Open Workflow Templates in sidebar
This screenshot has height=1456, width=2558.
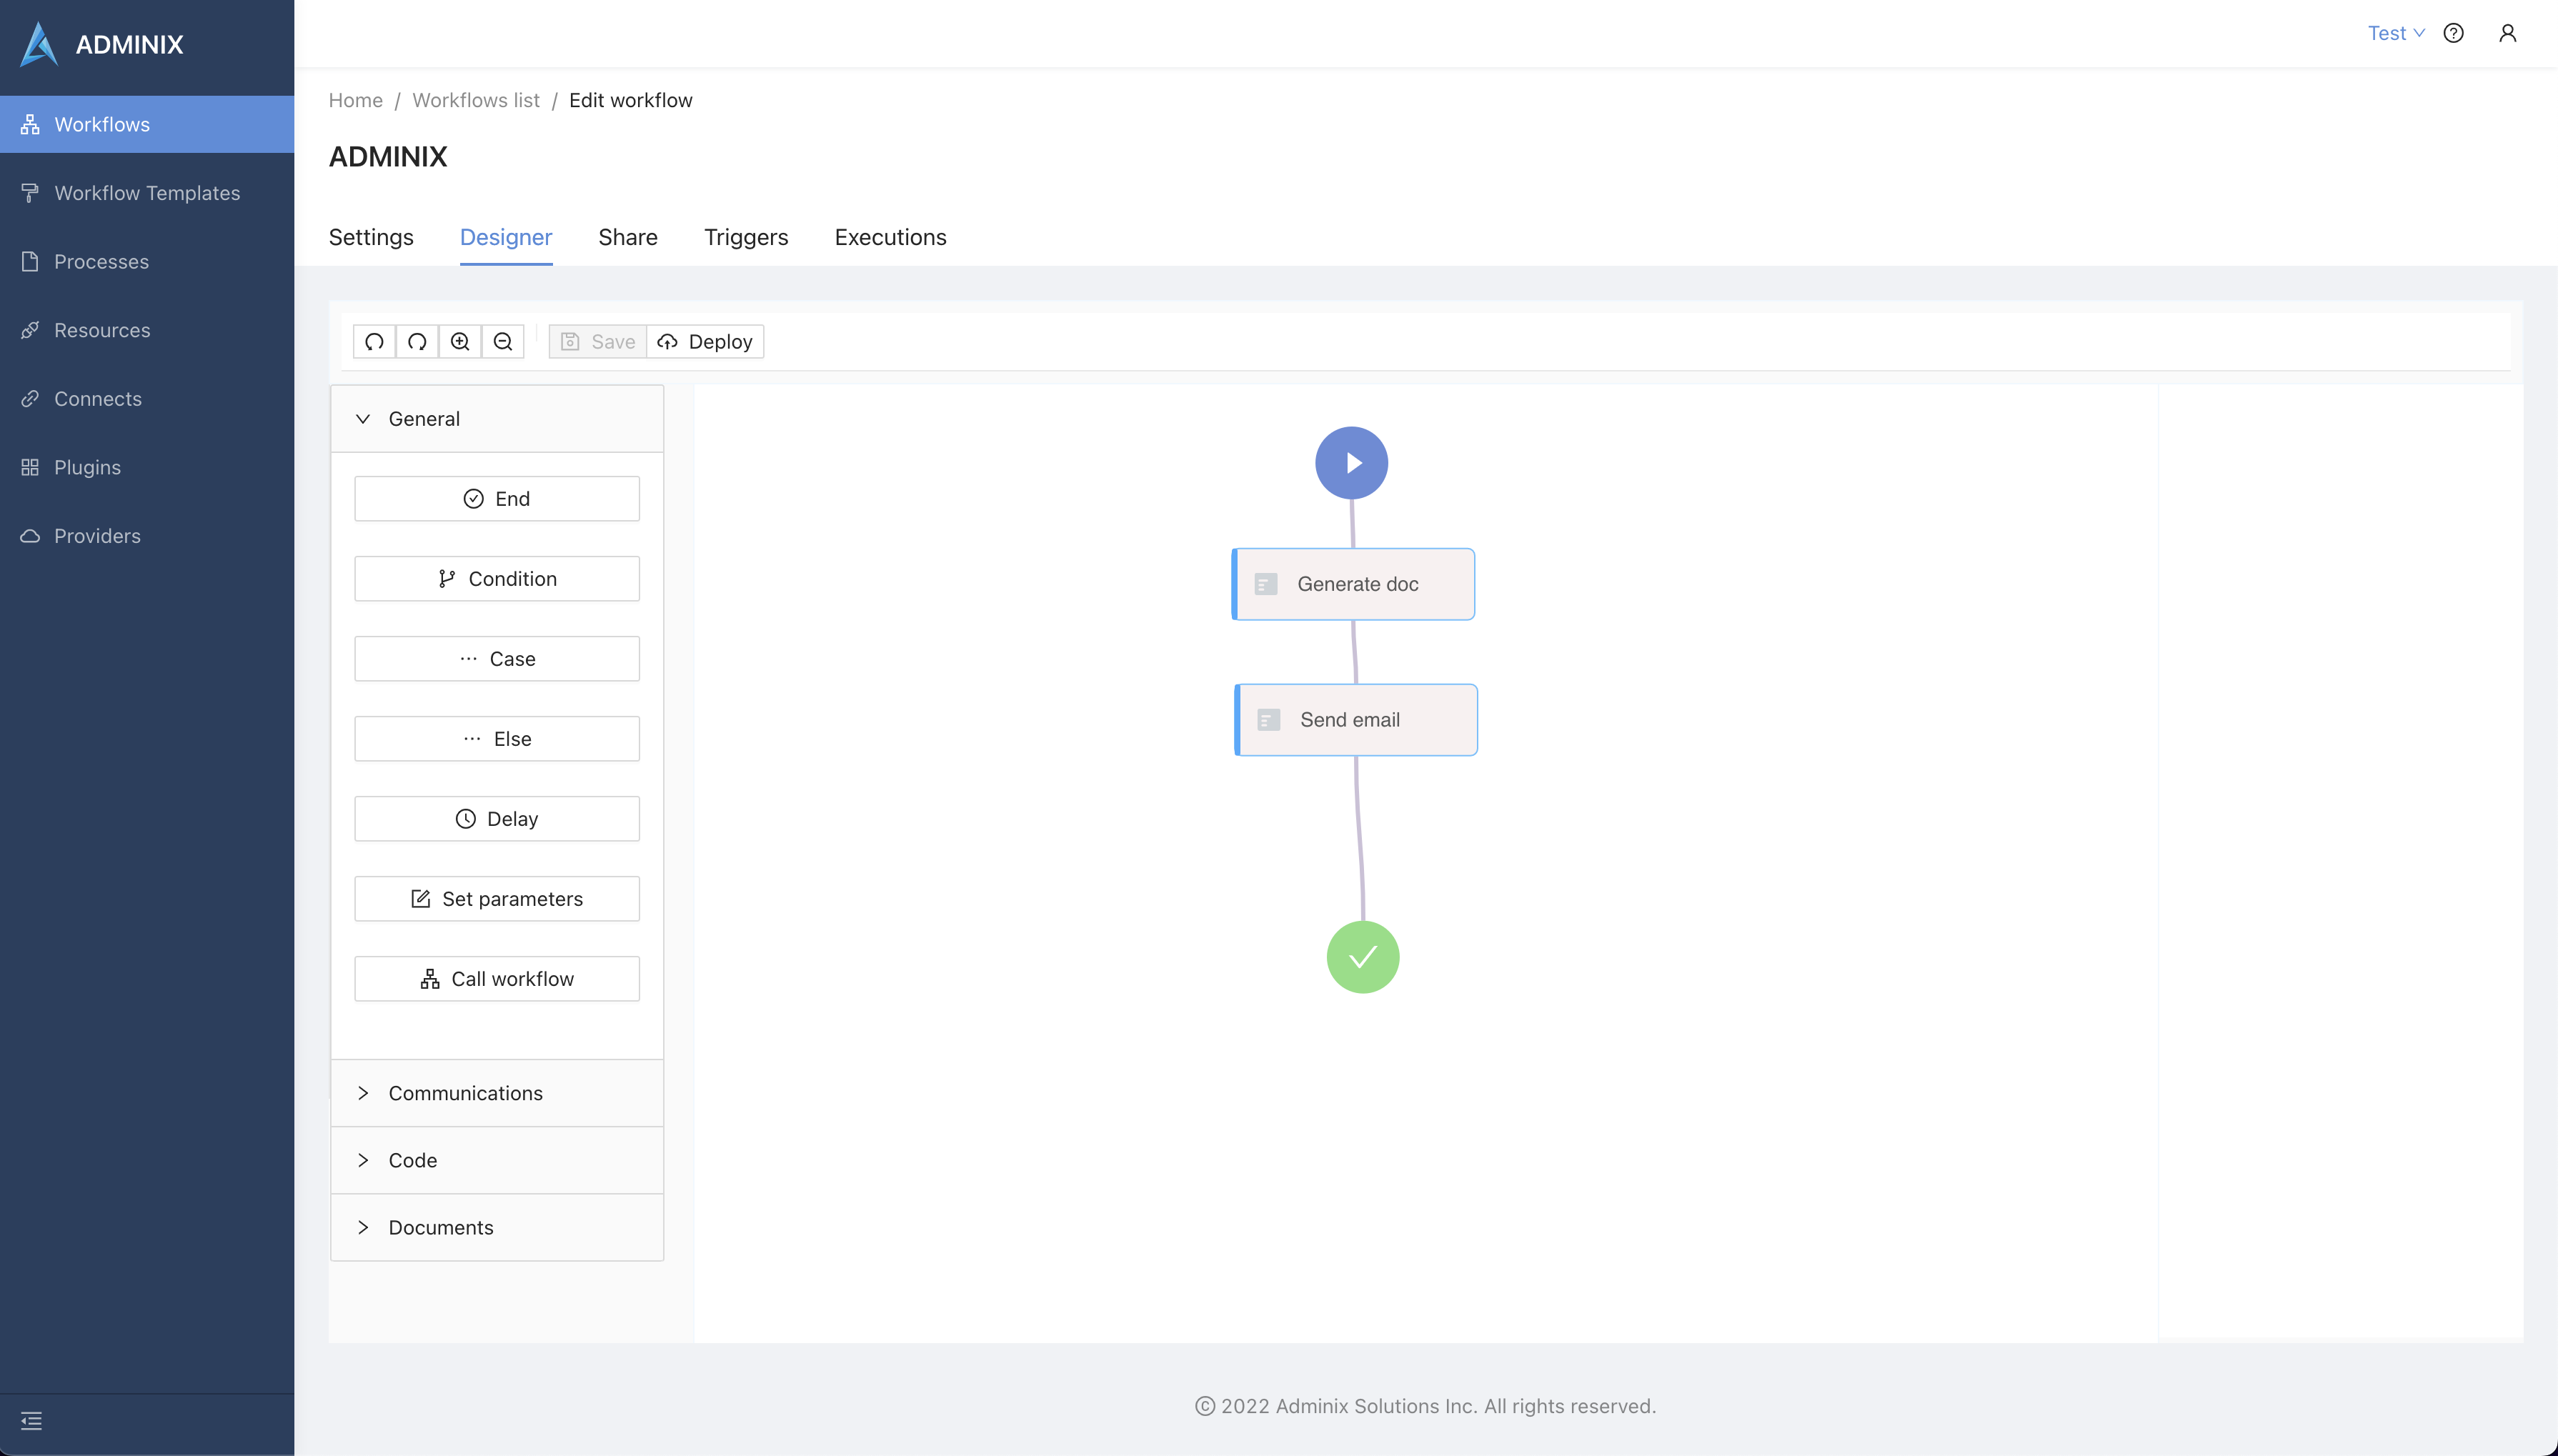147,193
